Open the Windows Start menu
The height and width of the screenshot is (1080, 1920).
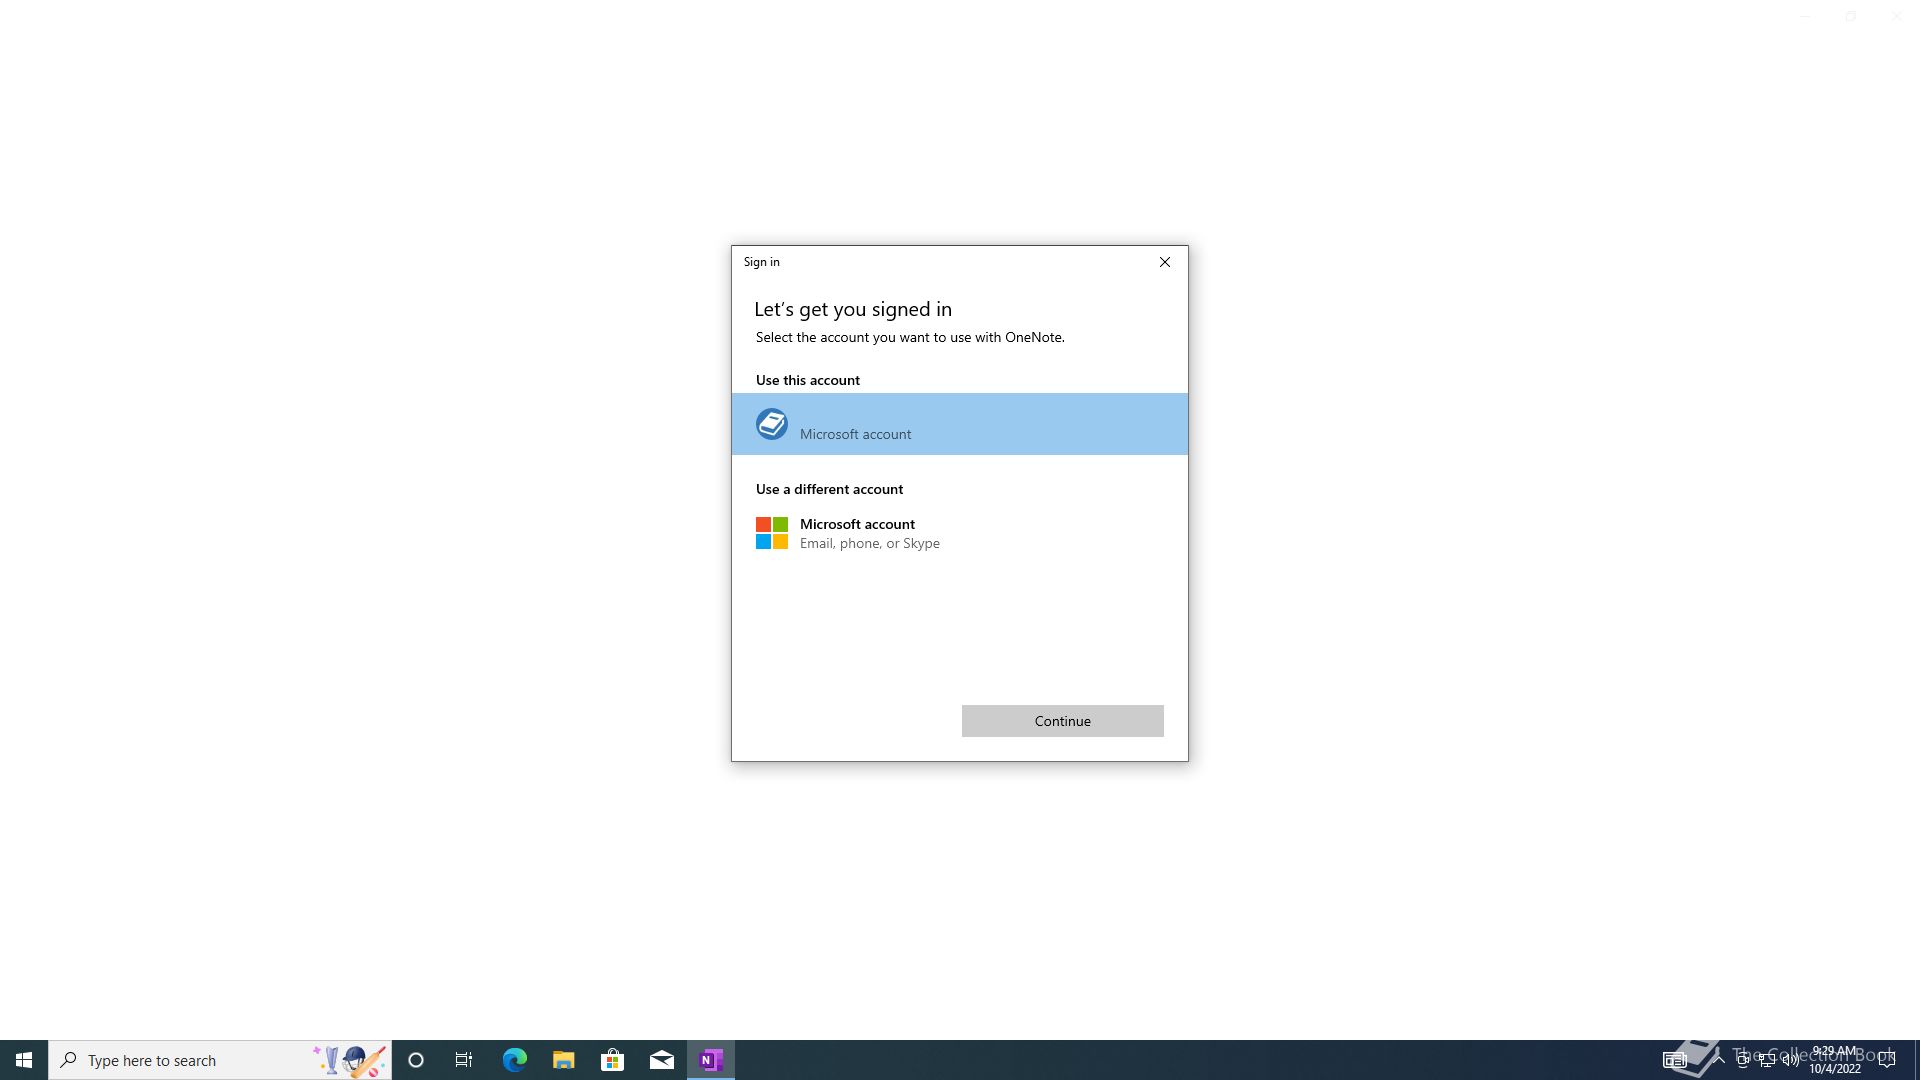point(24,1060)
